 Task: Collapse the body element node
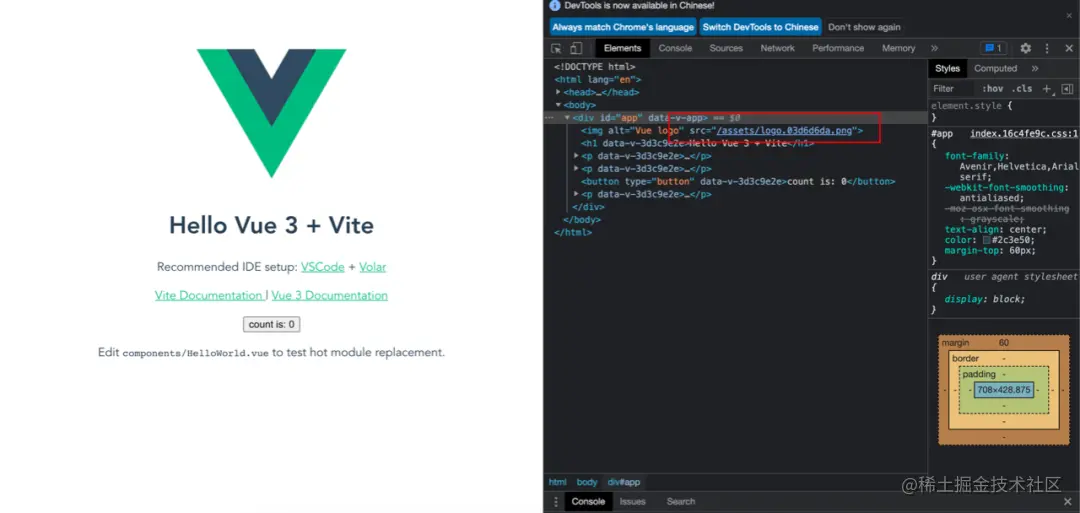(559, 105)
